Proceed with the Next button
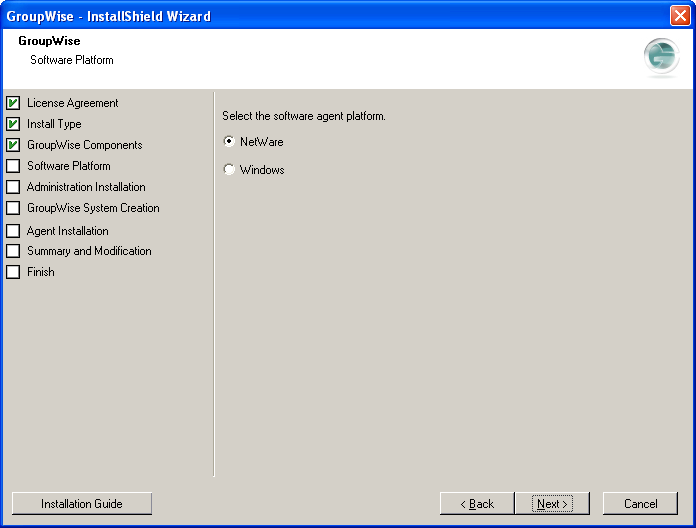The height and width of the screenshot is (528, 696). pyautogui.click(x=552, y=504)
